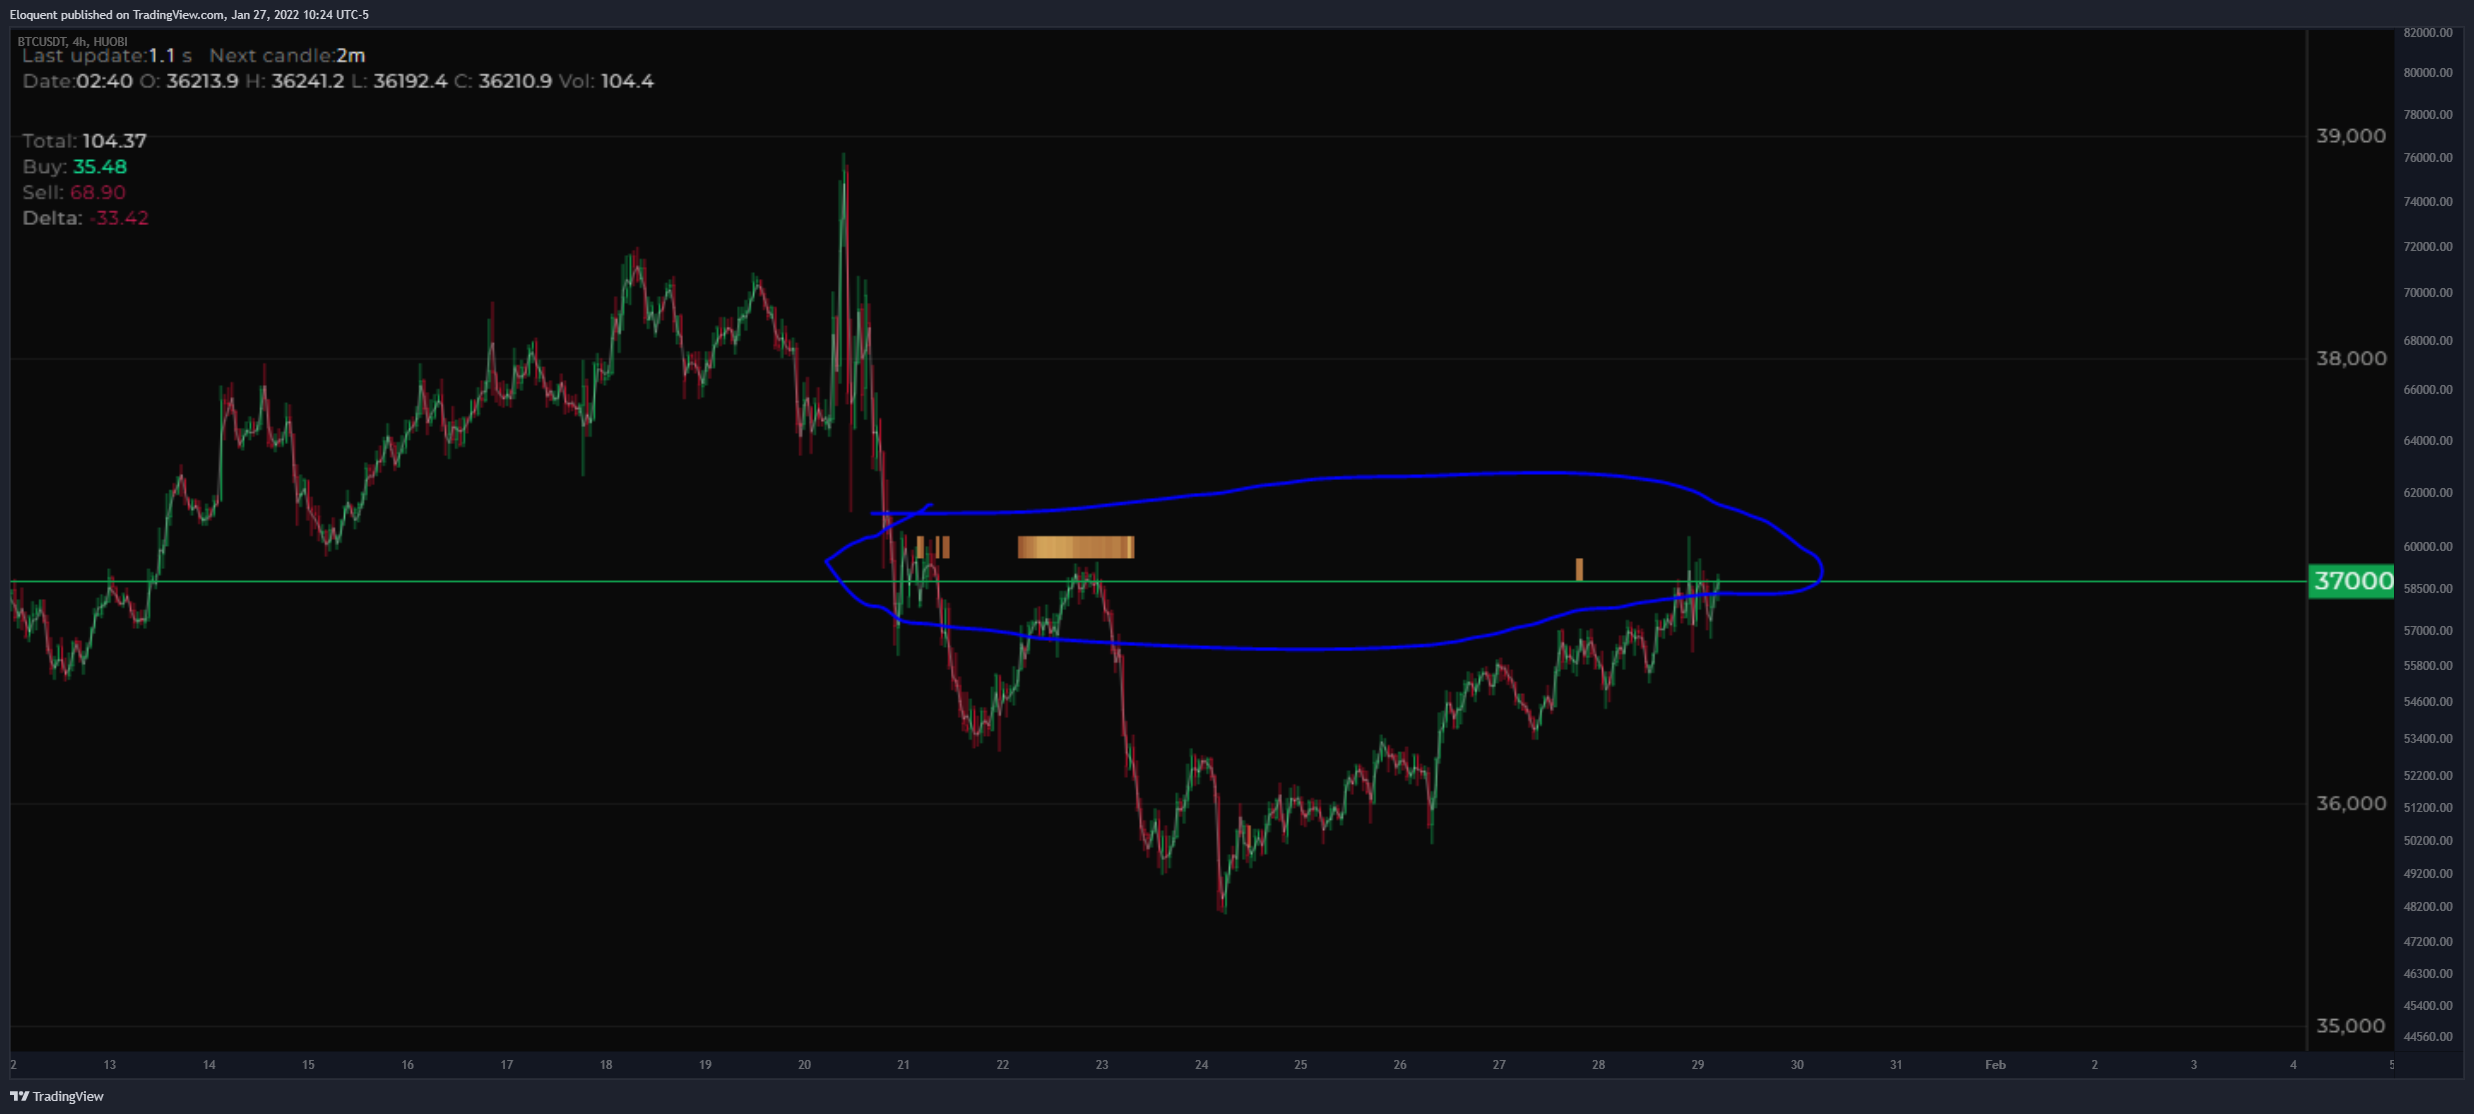
Task: Click the 38,000 price axis label
Action: coord(2351,359)
